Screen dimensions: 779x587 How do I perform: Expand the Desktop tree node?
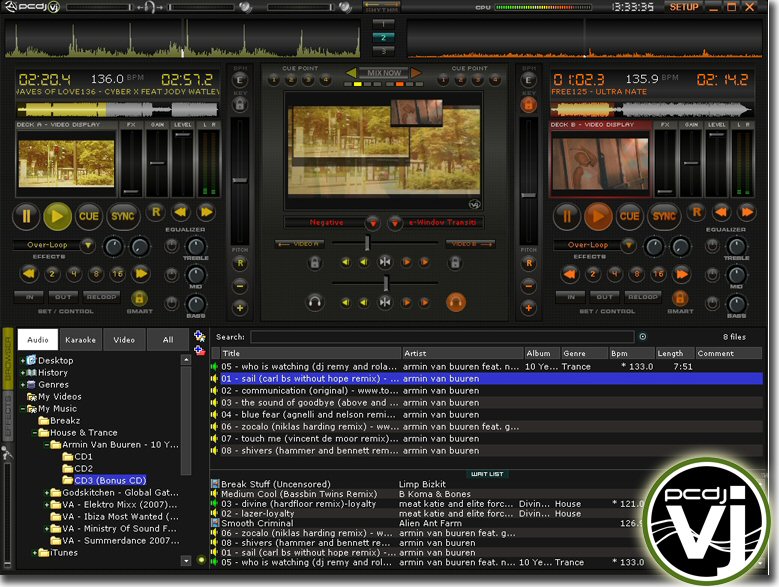tap(22, 361)
